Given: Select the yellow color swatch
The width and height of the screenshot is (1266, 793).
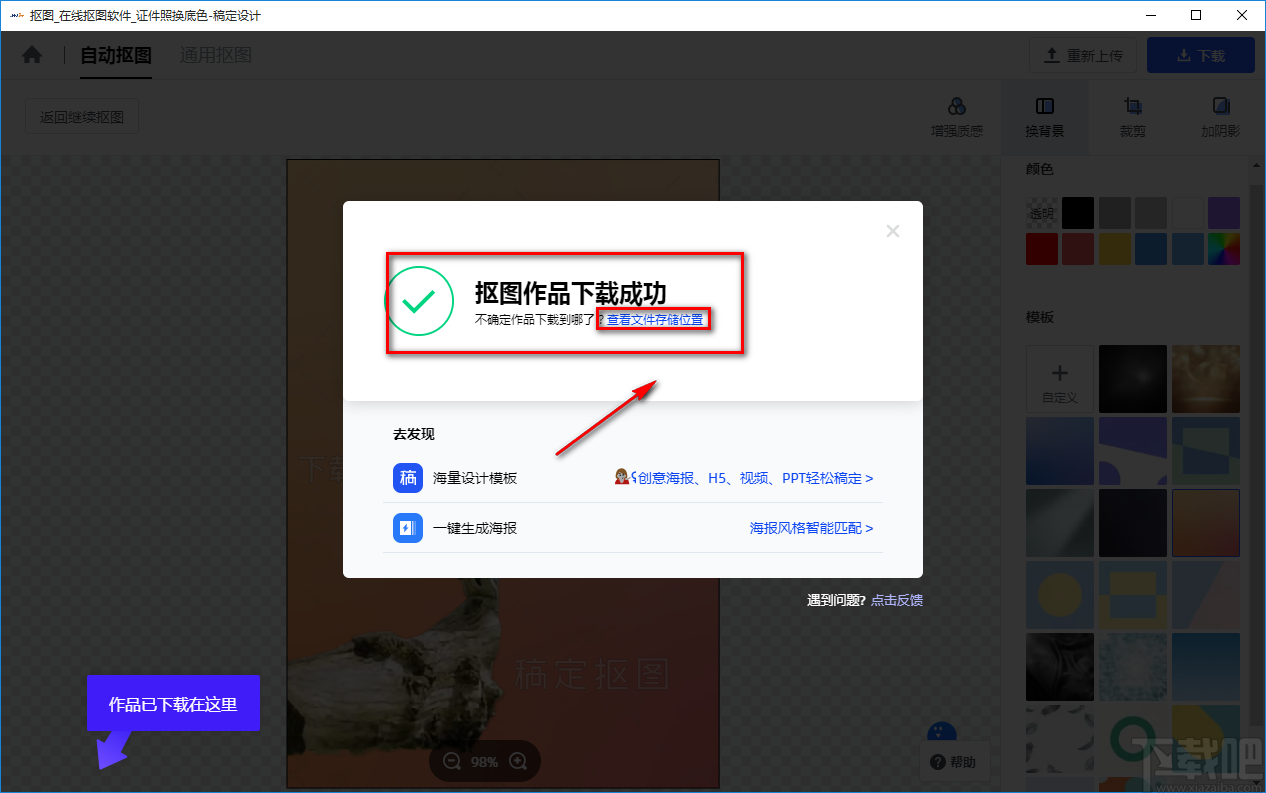Looking at the screenshot, I should [1115, 249].
